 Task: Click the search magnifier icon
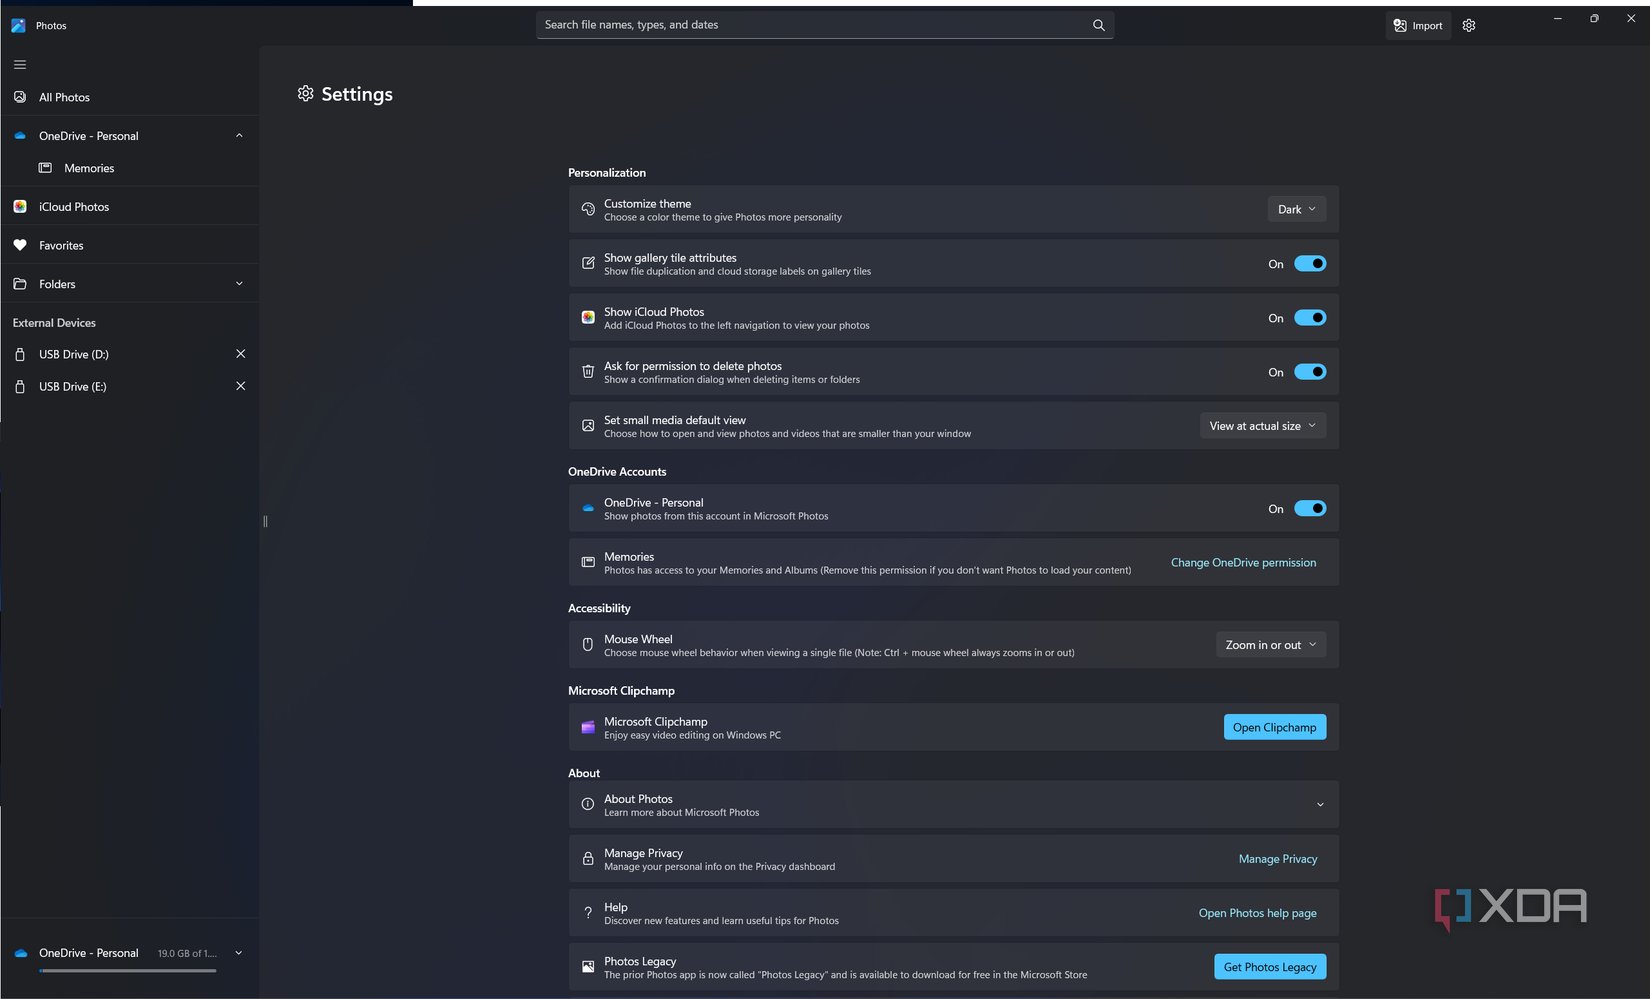[1099, 25]
